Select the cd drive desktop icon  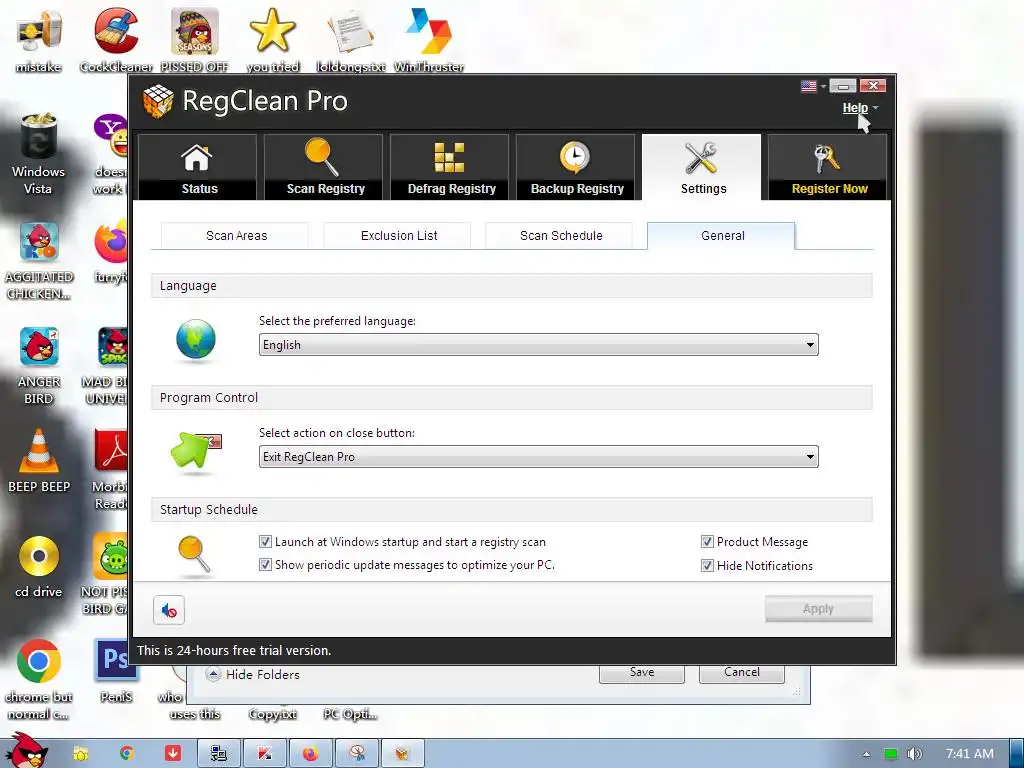[x=39, y=567]
